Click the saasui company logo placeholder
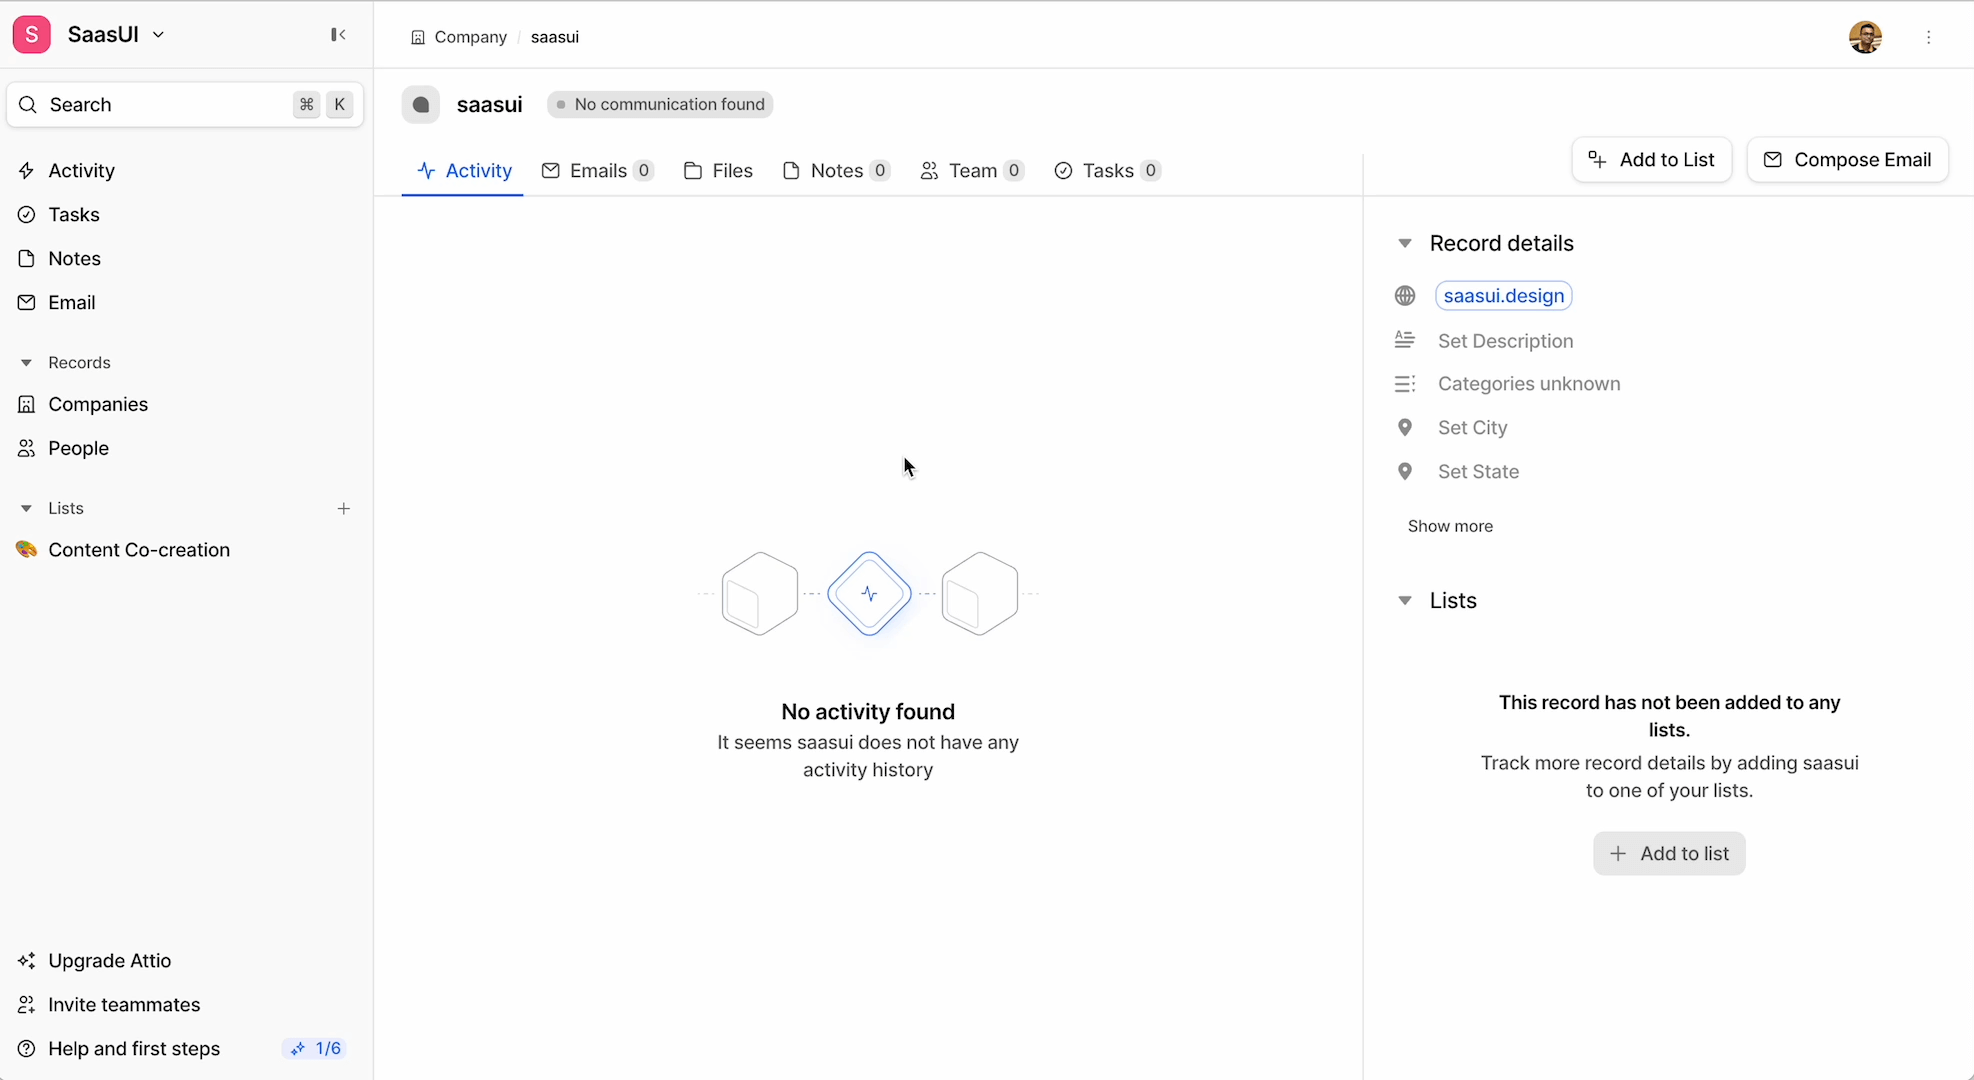The height and width of the screenshot is (1080, 1974). coord(421,105)
